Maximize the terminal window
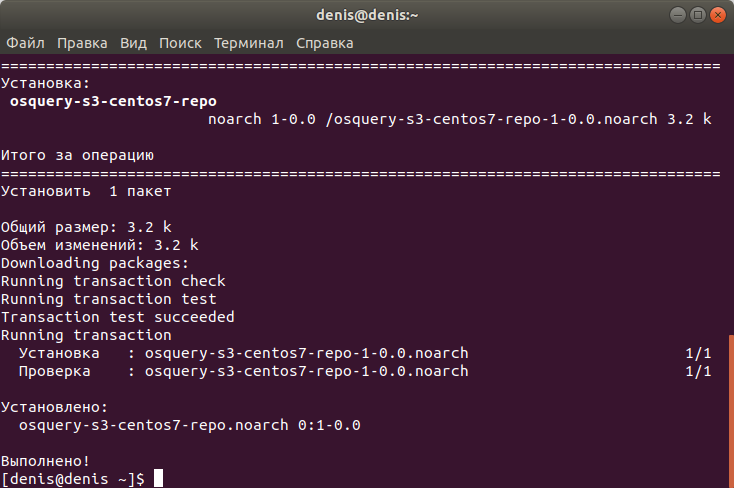The height and width of the screenshot is (488, 734). point(697,15)
